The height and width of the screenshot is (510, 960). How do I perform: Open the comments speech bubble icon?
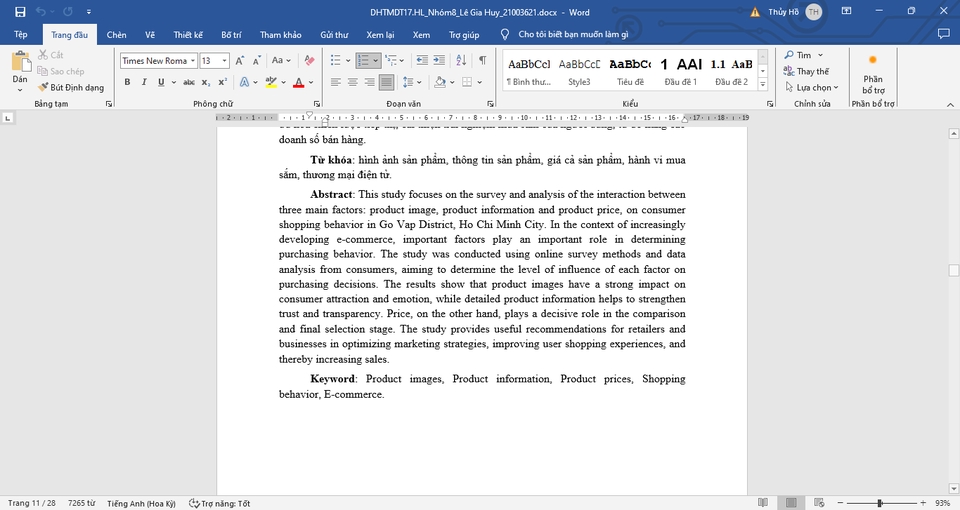pyautogui.click(x=943, y=34)
